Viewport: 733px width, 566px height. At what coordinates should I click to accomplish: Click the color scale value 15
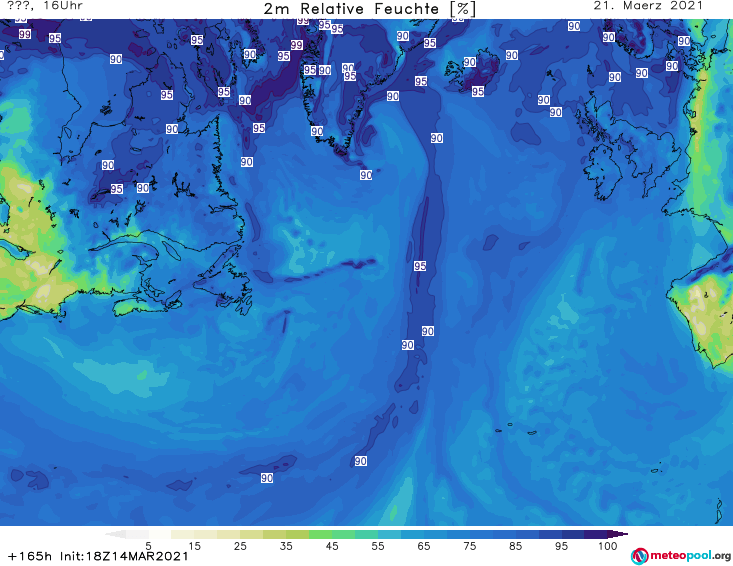pyautogui.click(x=194, y=546)
